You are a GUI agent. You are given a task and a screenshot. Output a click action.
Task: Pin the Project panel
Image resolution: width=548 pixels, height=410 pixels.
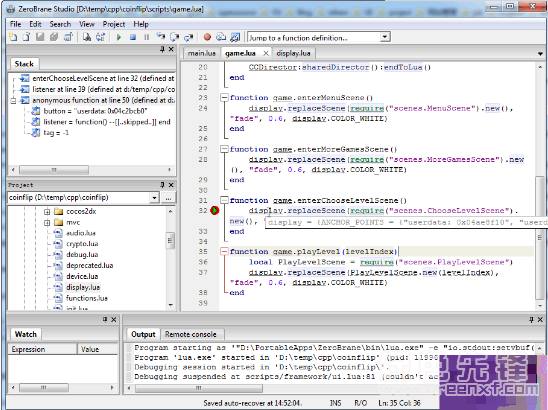(162, 185)
